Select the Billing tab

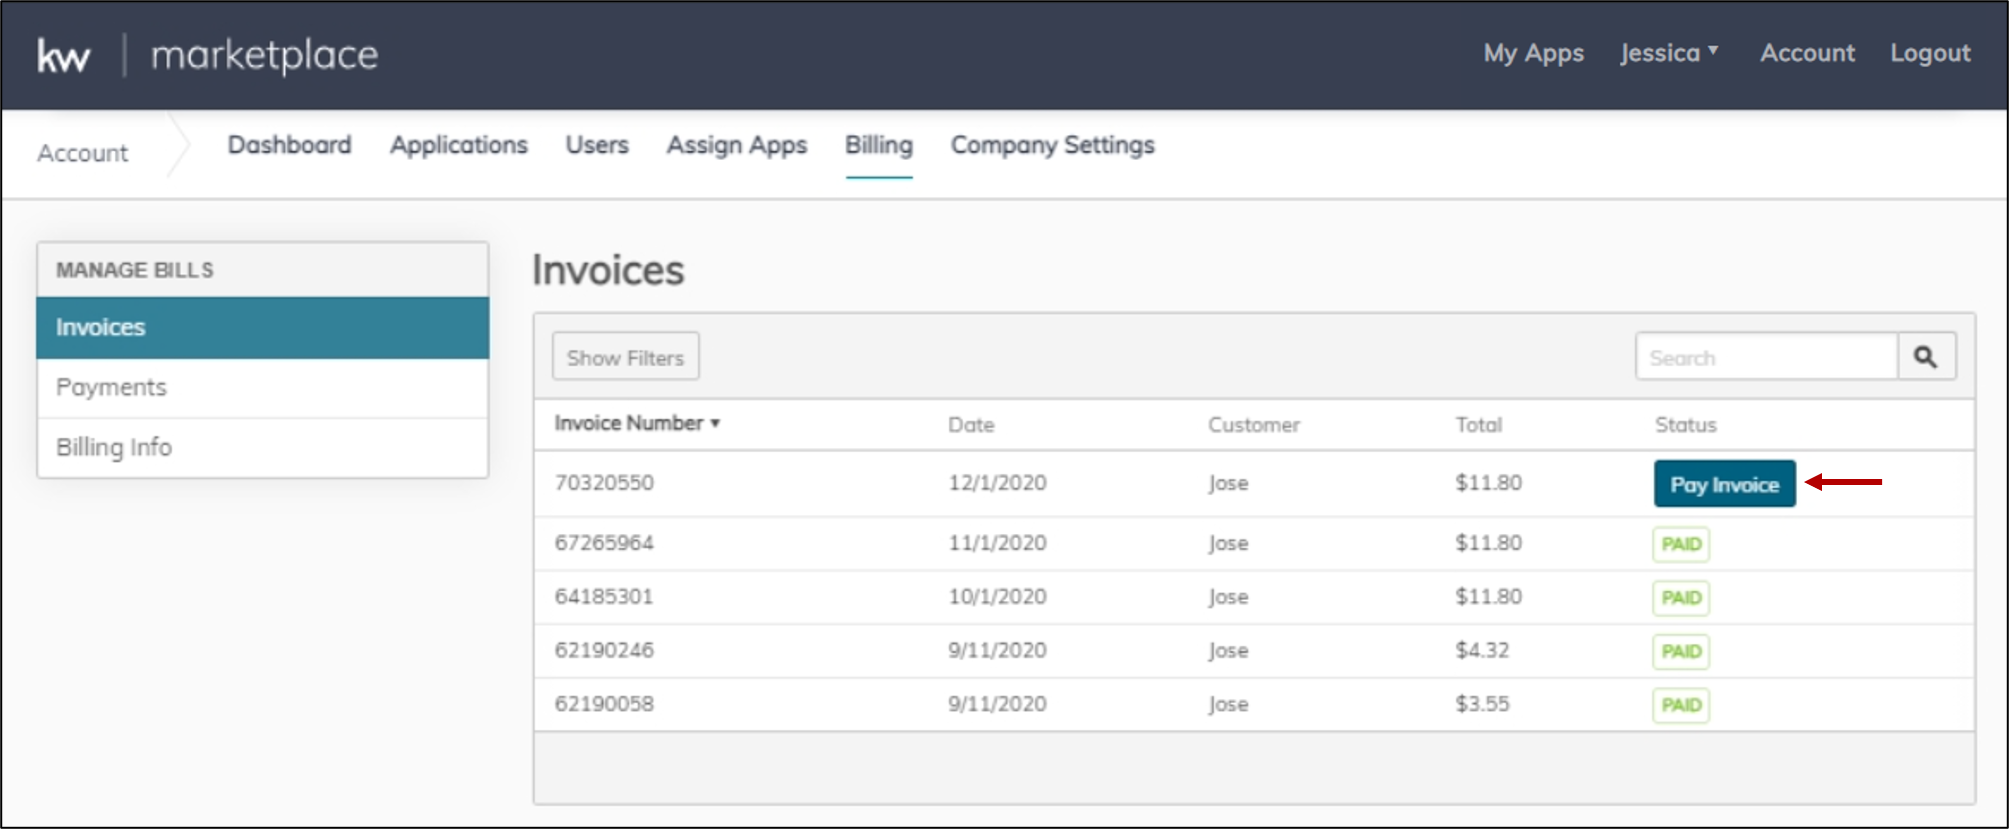click(x=879, y=145)
